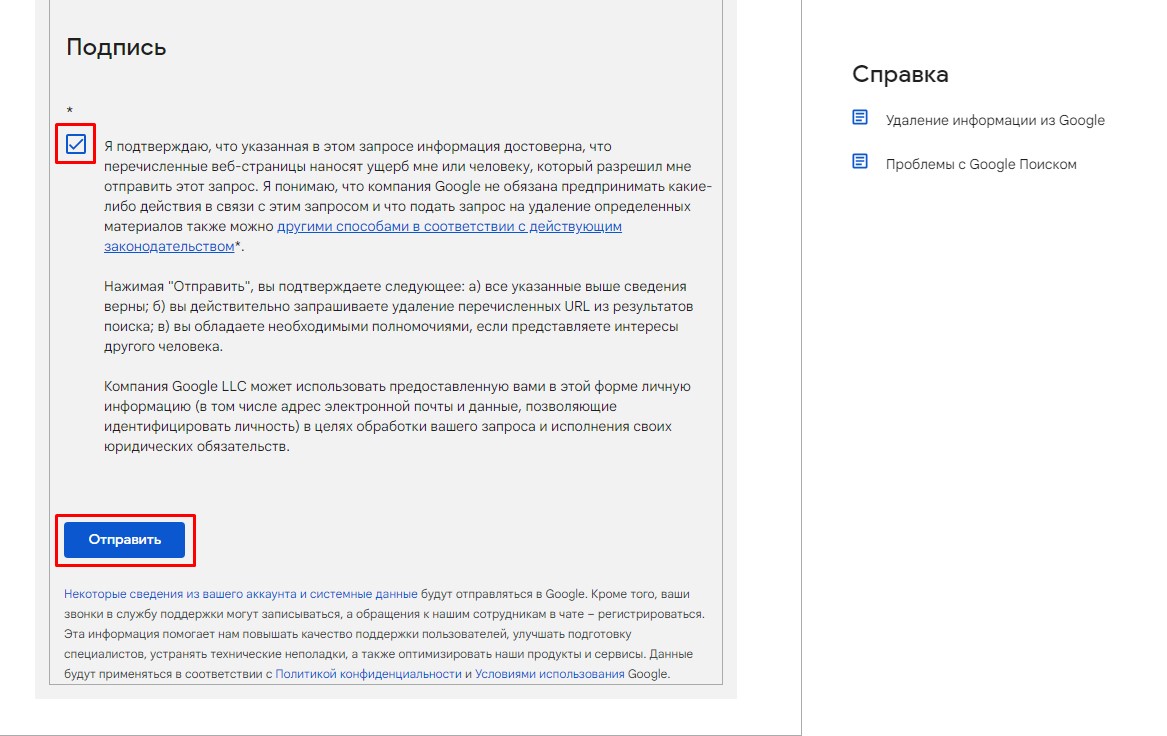Click the 'Подпись' section heading
This screenshot has width=1167, height=736.
116,47
